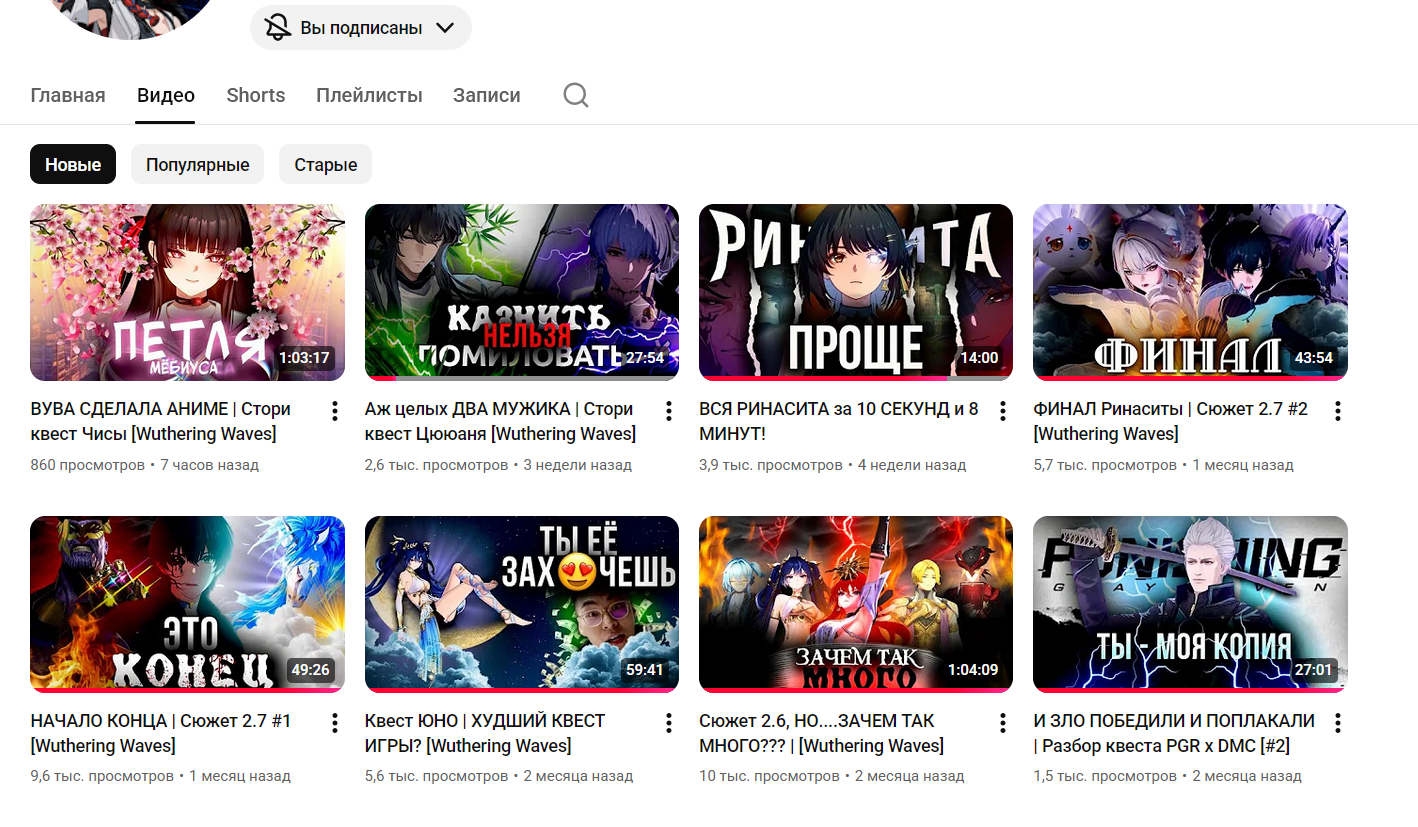
Task: Go to the Shorts tab
Action: pyautogui.click(x=256, y=95)
